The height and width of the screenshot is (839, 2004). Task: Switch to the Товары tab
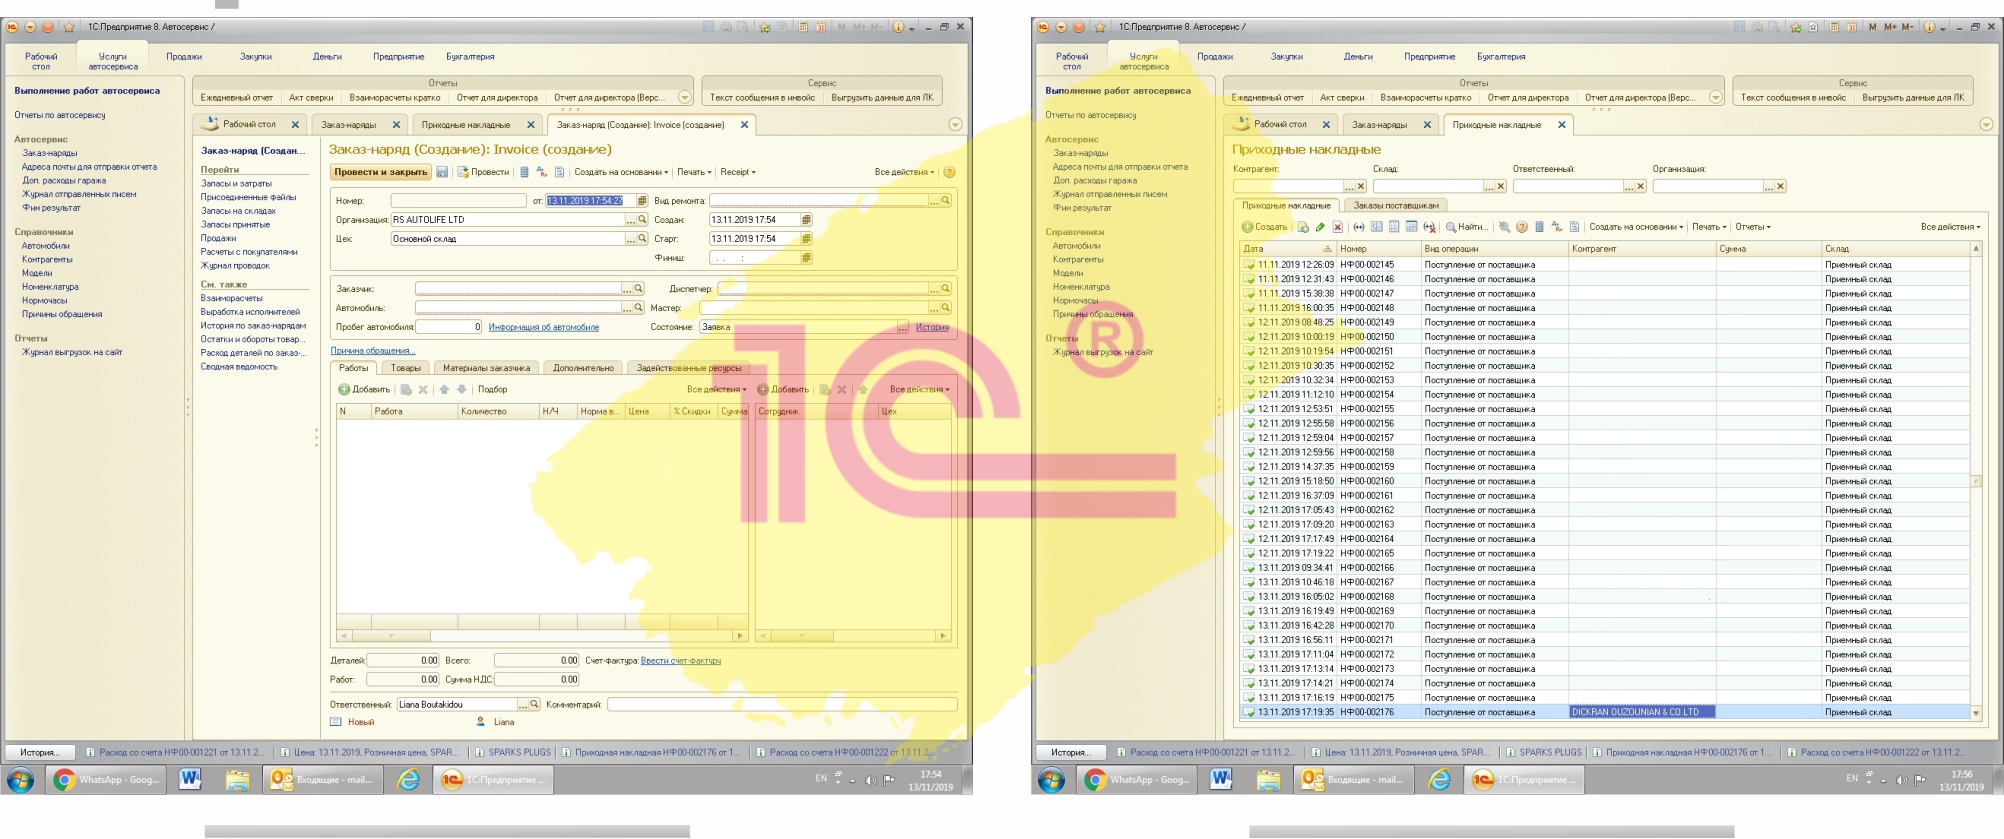405,368
